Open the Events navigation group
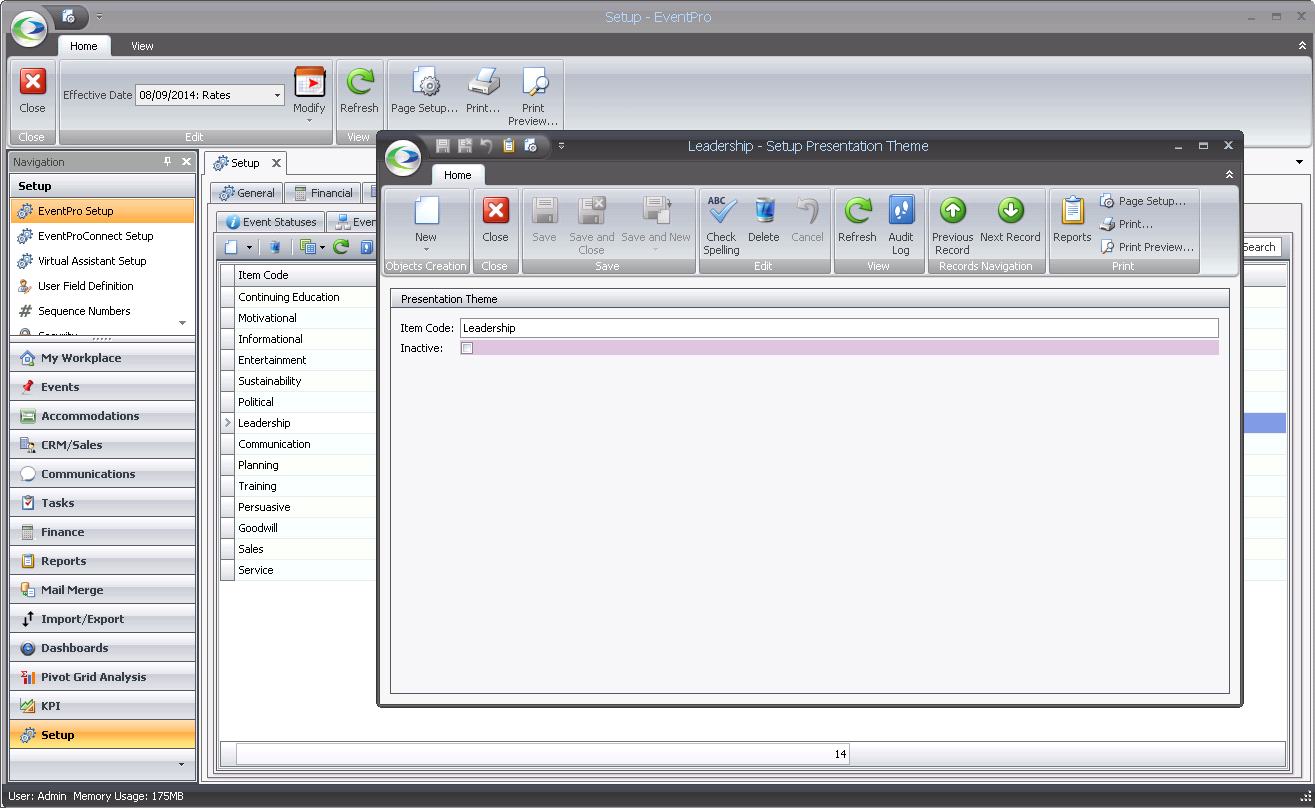The height and width of the screenshot is (808, 1315). coord(103,387)
